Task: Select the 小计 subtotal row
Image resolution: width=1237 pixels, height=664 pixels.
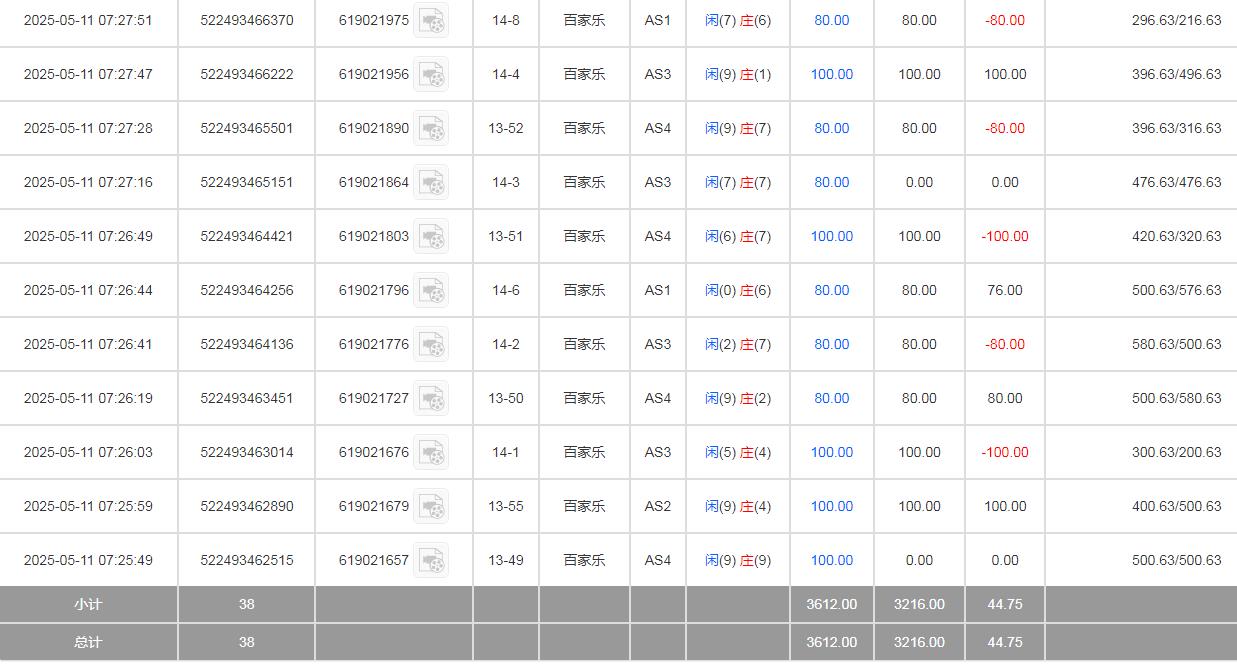Action: click(x=88, y=604)
